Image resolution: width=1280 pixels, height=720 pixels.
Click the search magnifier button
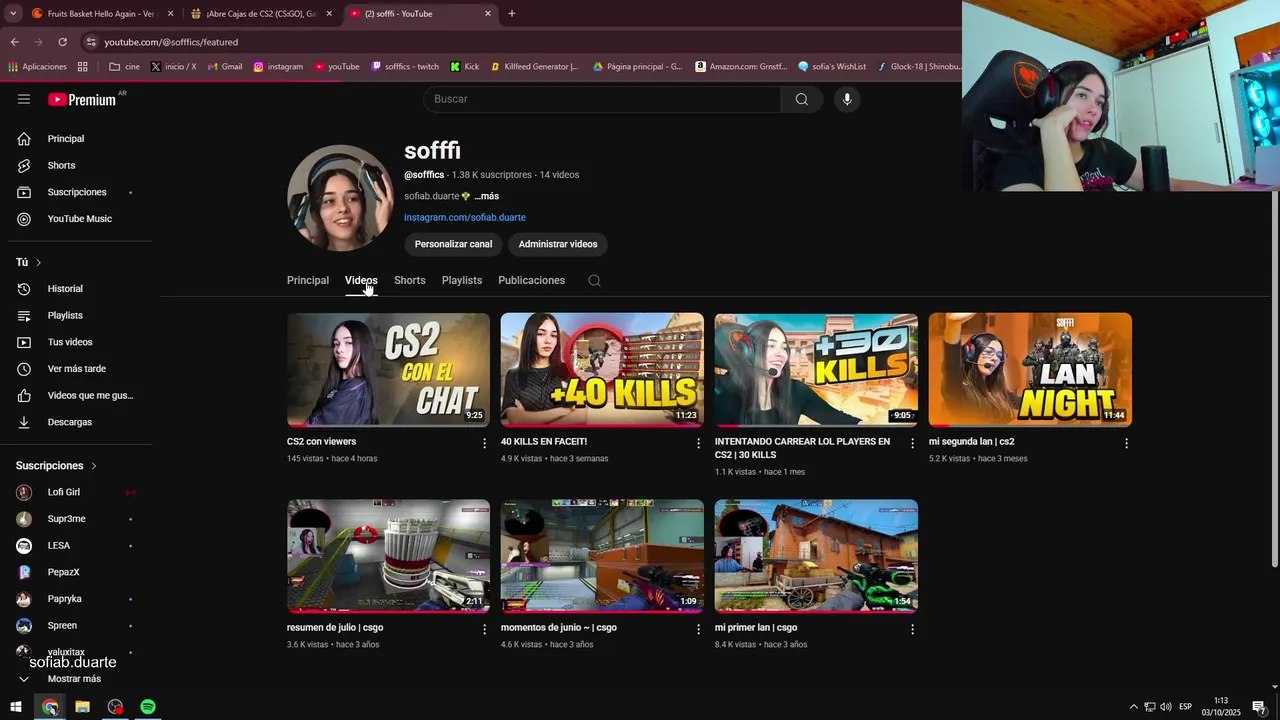click(x=802, y=99)
